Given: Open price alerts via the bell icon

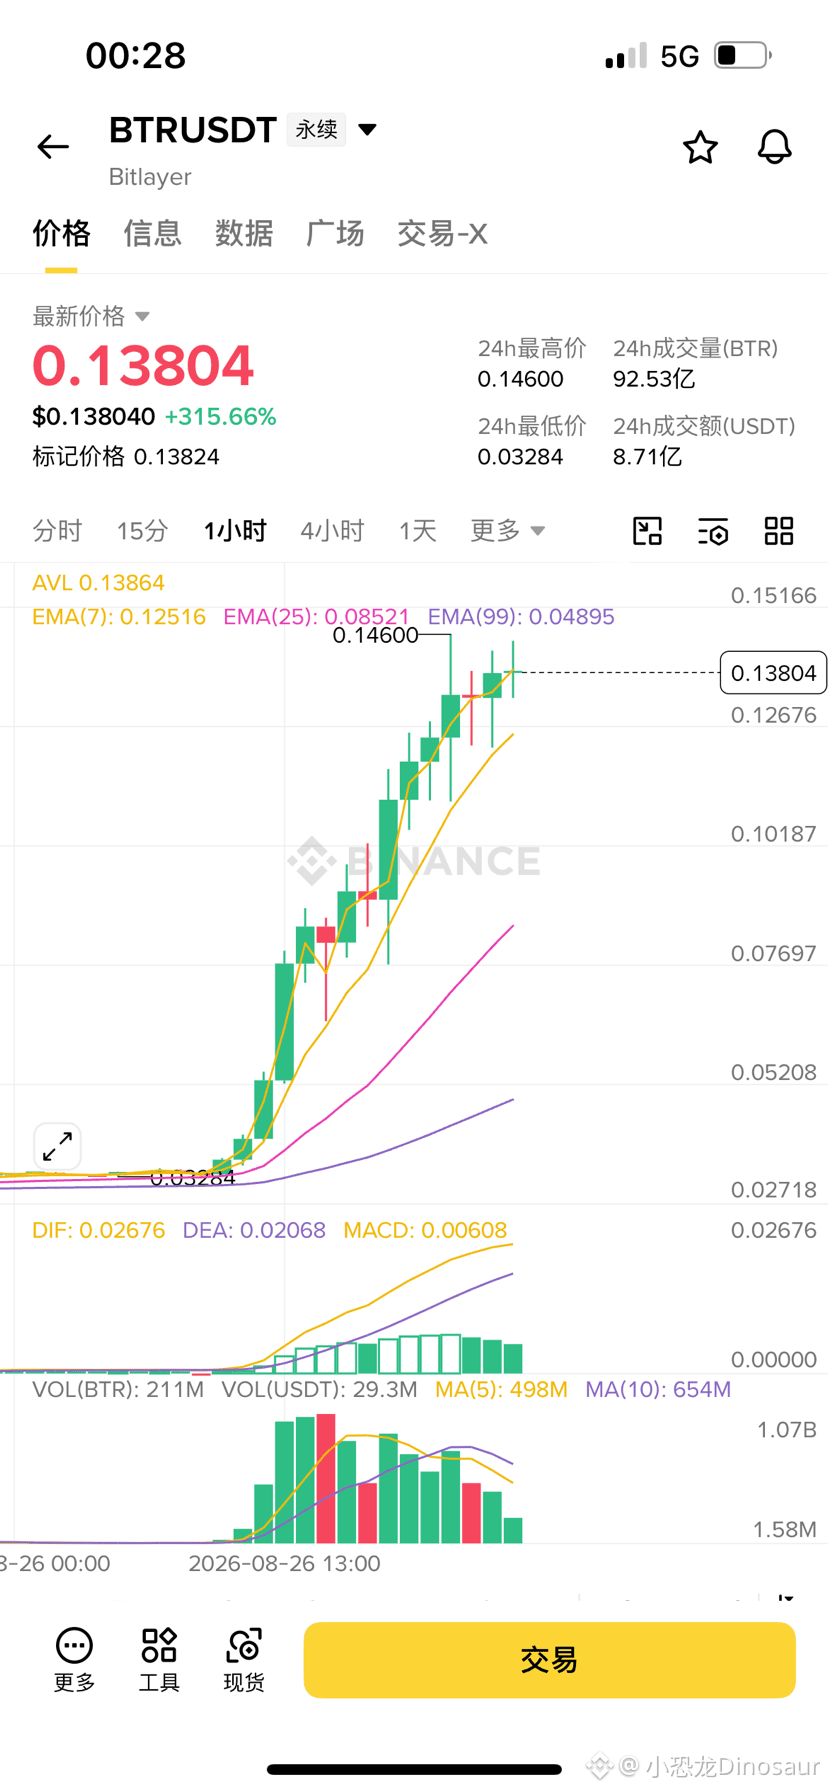Looking at the screenshot, I should 774,147.
